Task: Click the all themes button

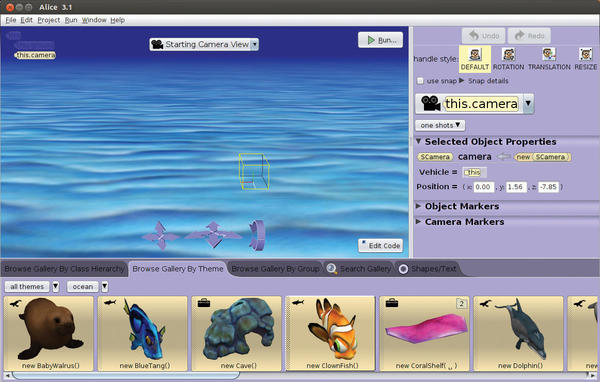Action: [x=27, y=286]
